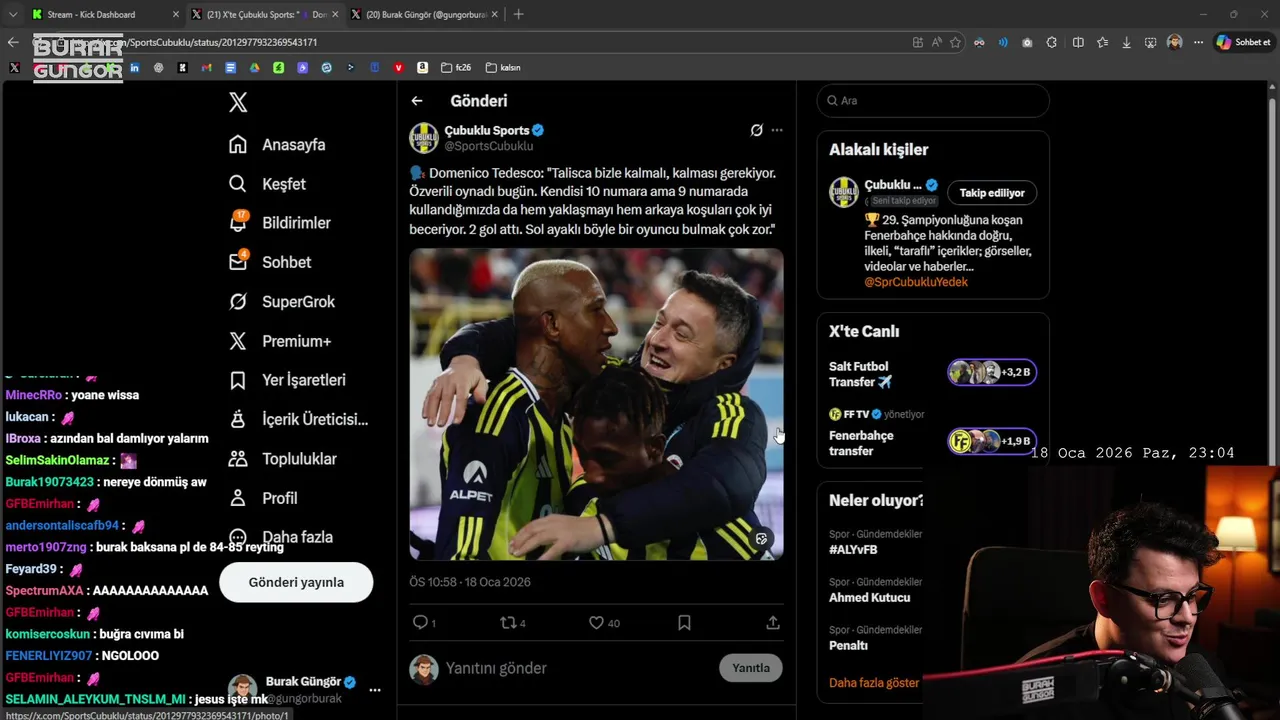Image resolution: width=1280 pixels, height=720 pixels.
Task: Open the browser extensions puzzle icon
Action: (x=1052, y=42)
